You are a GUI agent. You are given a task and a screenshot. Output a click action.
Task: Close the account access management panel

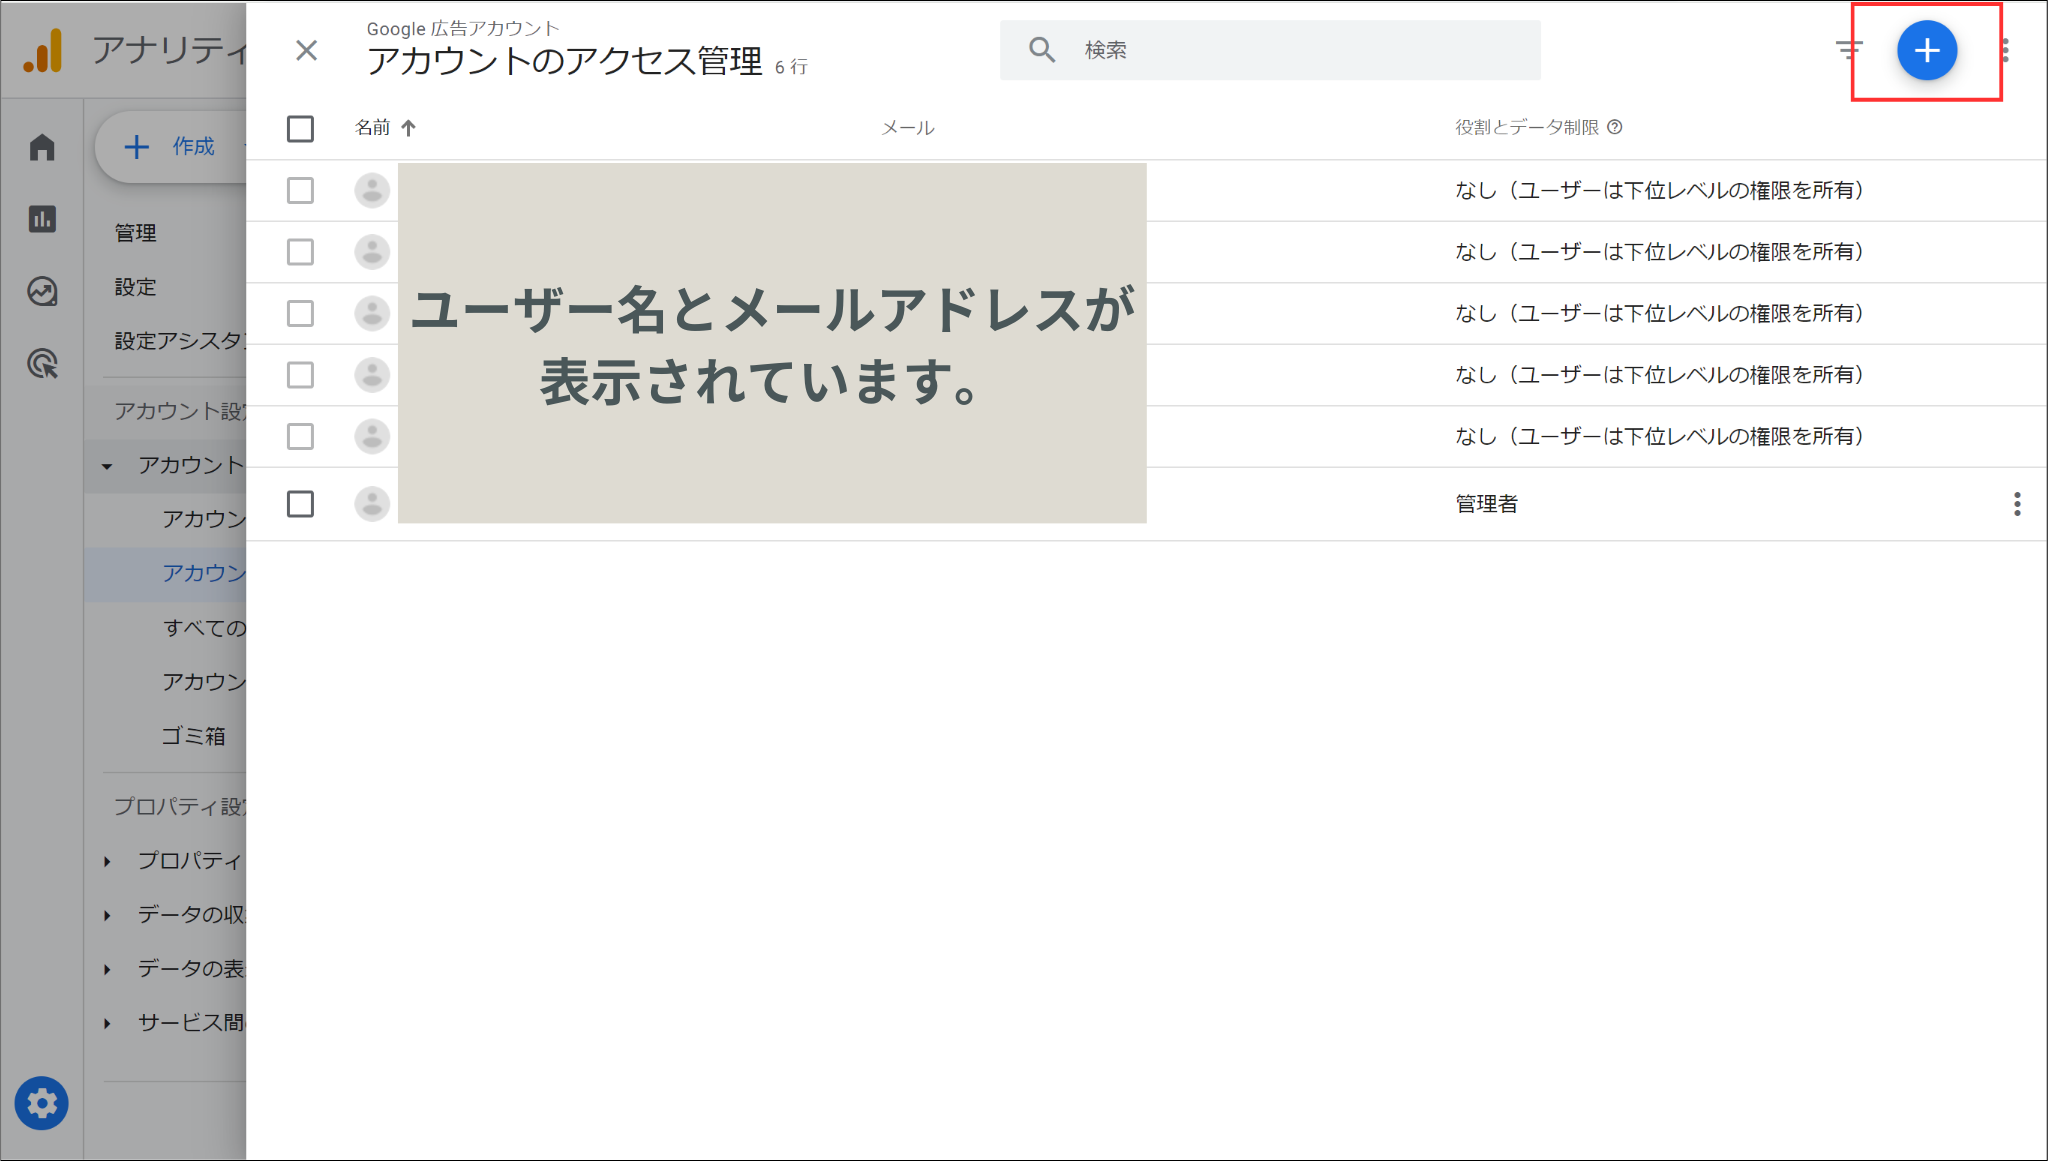click(x=307, y=50)
